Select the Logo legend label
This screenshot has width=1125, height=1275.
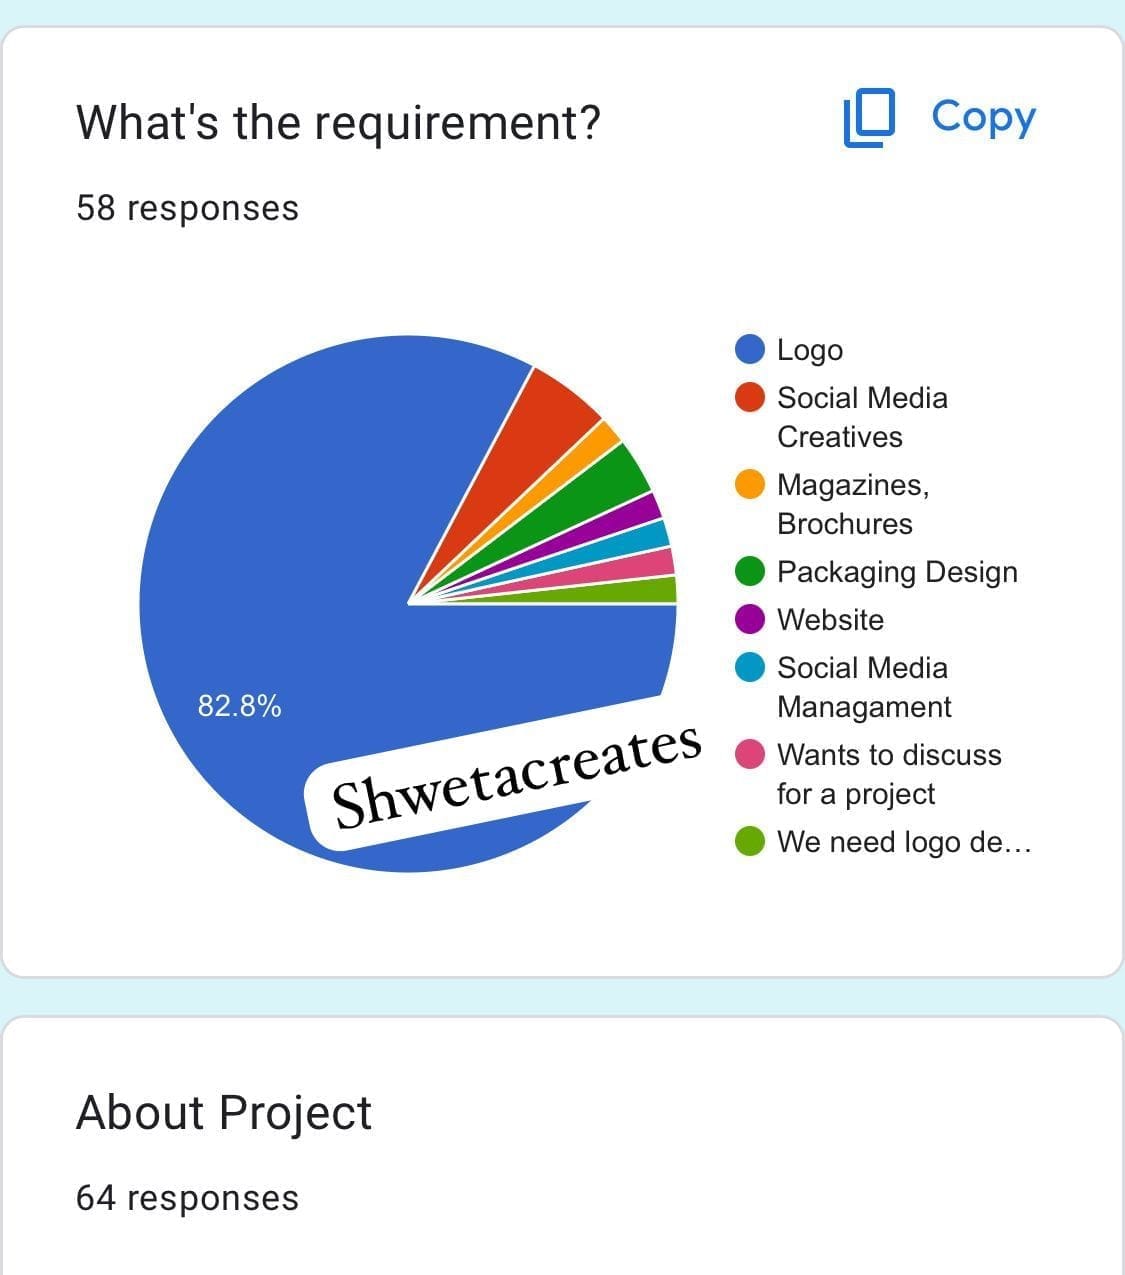click(x=810, y=350)
